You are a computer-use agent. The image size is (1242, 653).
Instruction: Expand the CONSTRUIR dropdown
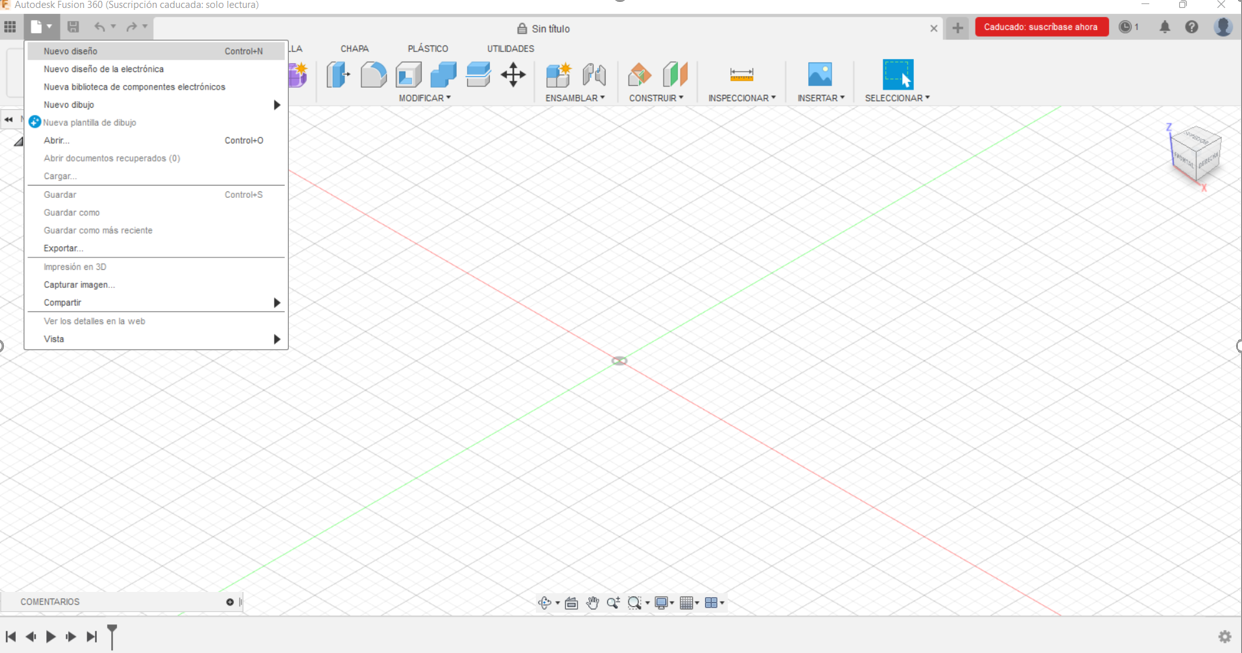(x=656, y=98)
